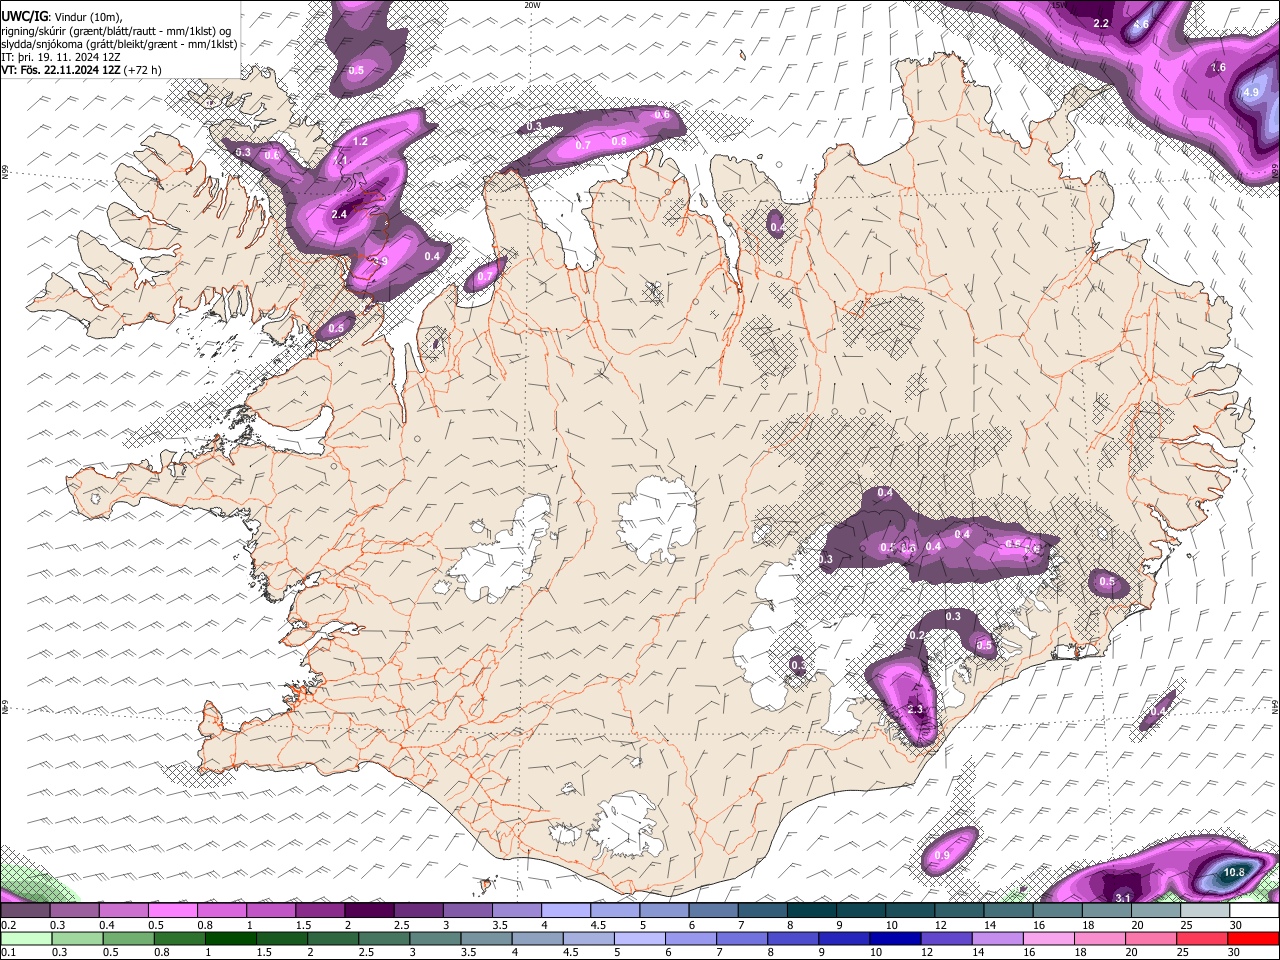The width and height of the screenshot is (1280, 960).
Task: Pick the navy blue 10 swatch in rain legend
Action: click(x=893, y=939)
